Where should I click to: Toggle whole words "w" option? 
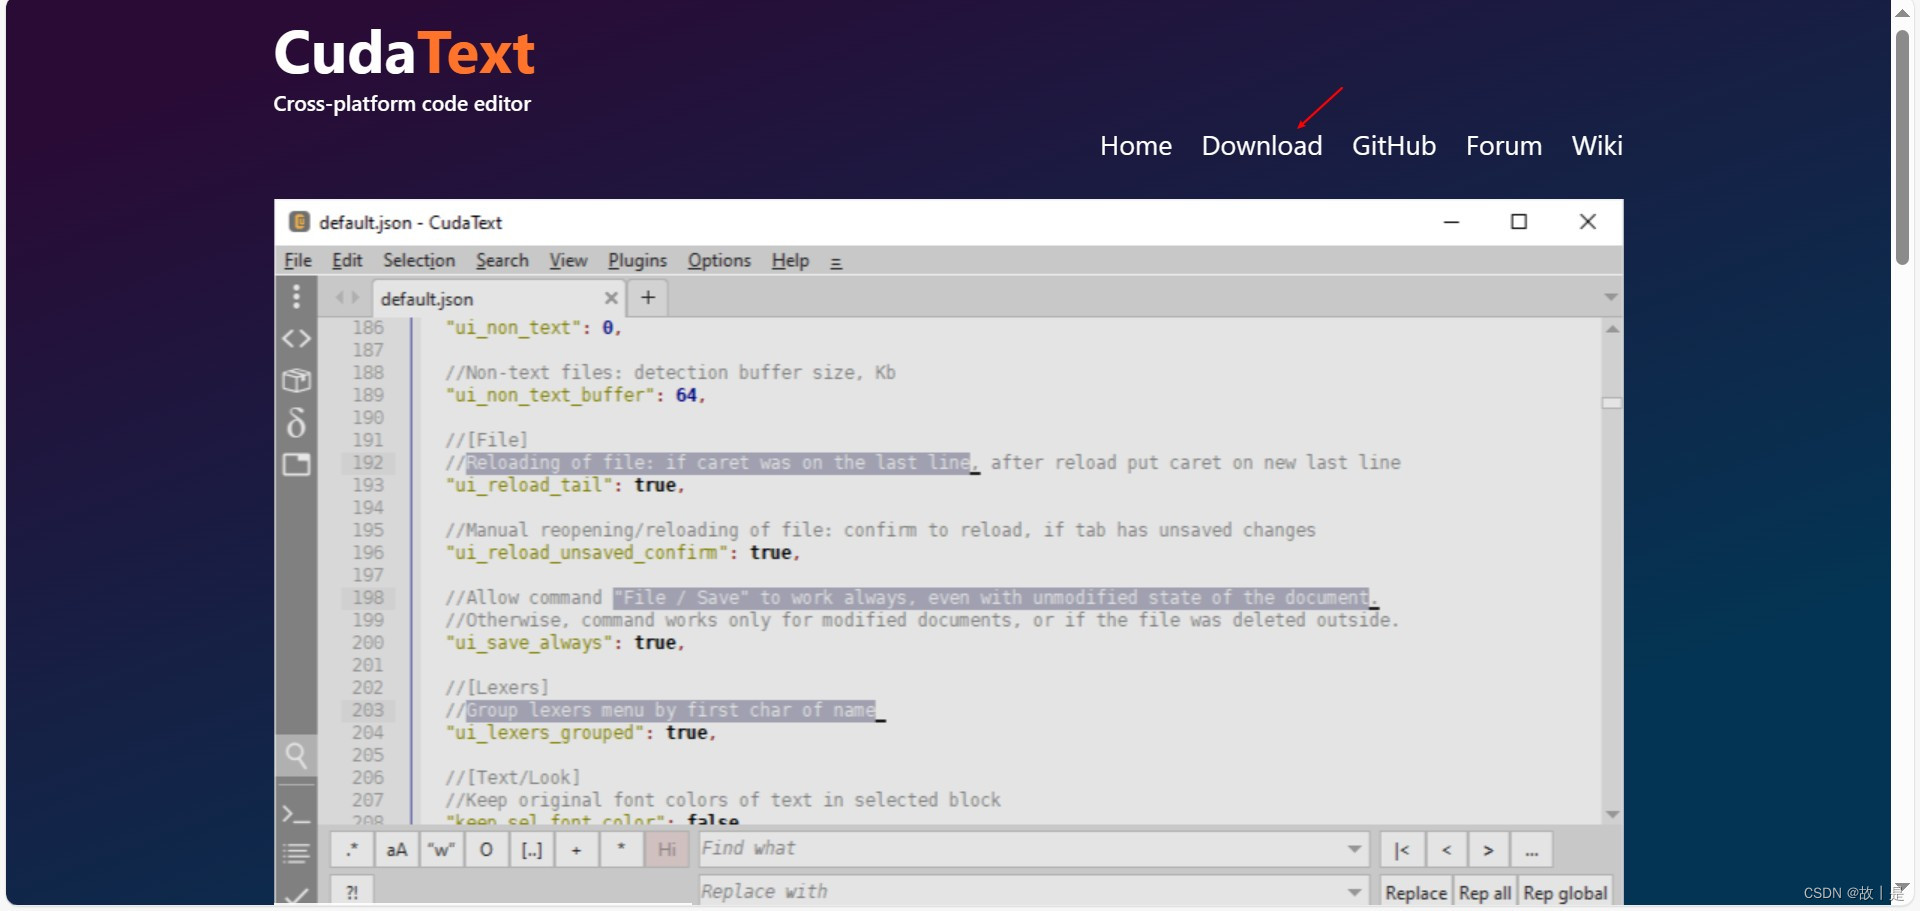point(441,850)
